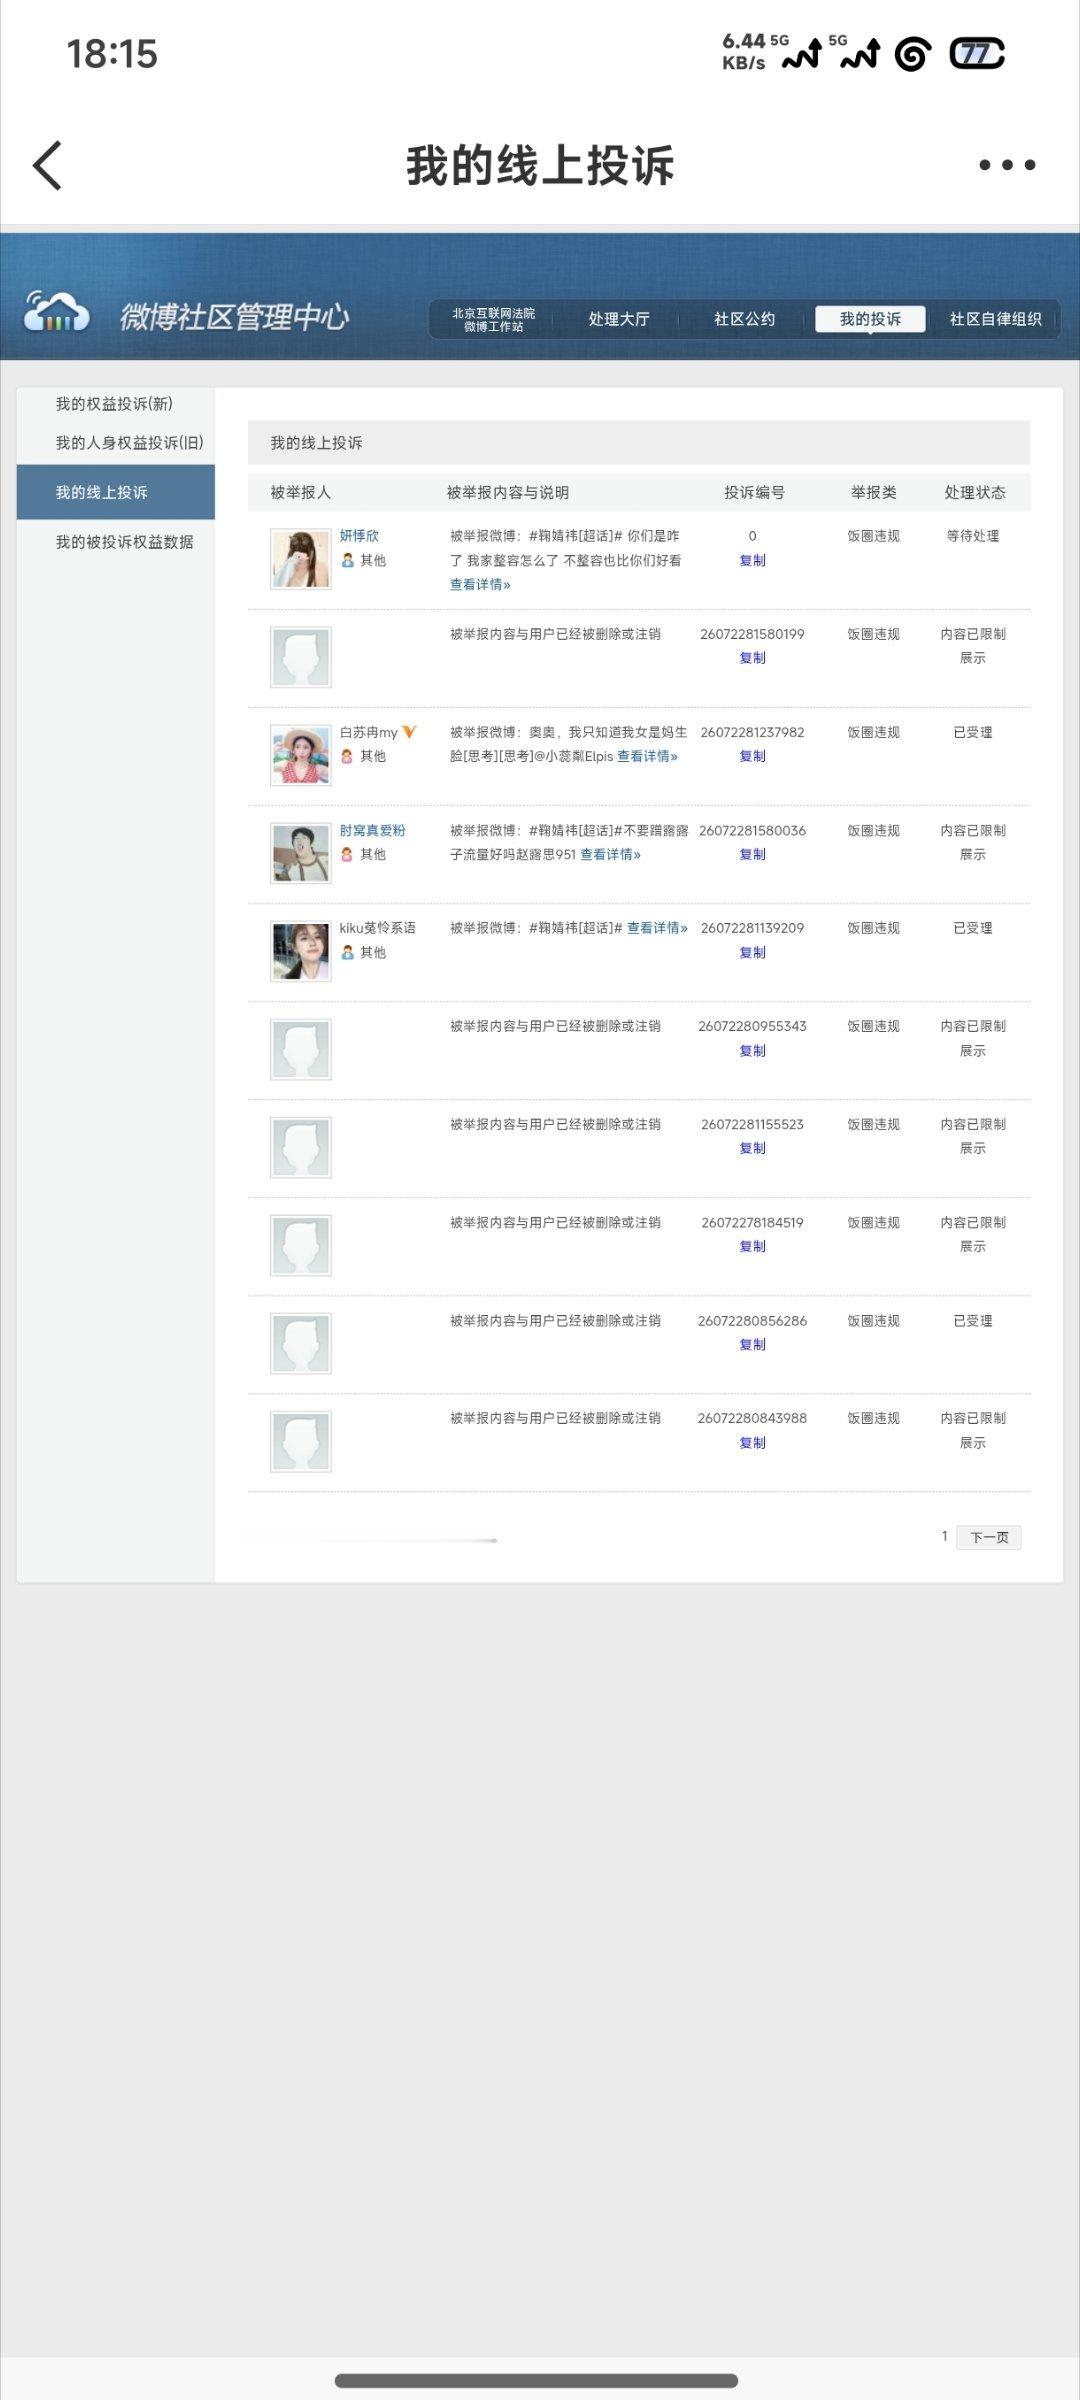This screenshot has height=2400, width=1080.
Task: View details of 不要蹭露露 reported post
Action: pos(610,855)
